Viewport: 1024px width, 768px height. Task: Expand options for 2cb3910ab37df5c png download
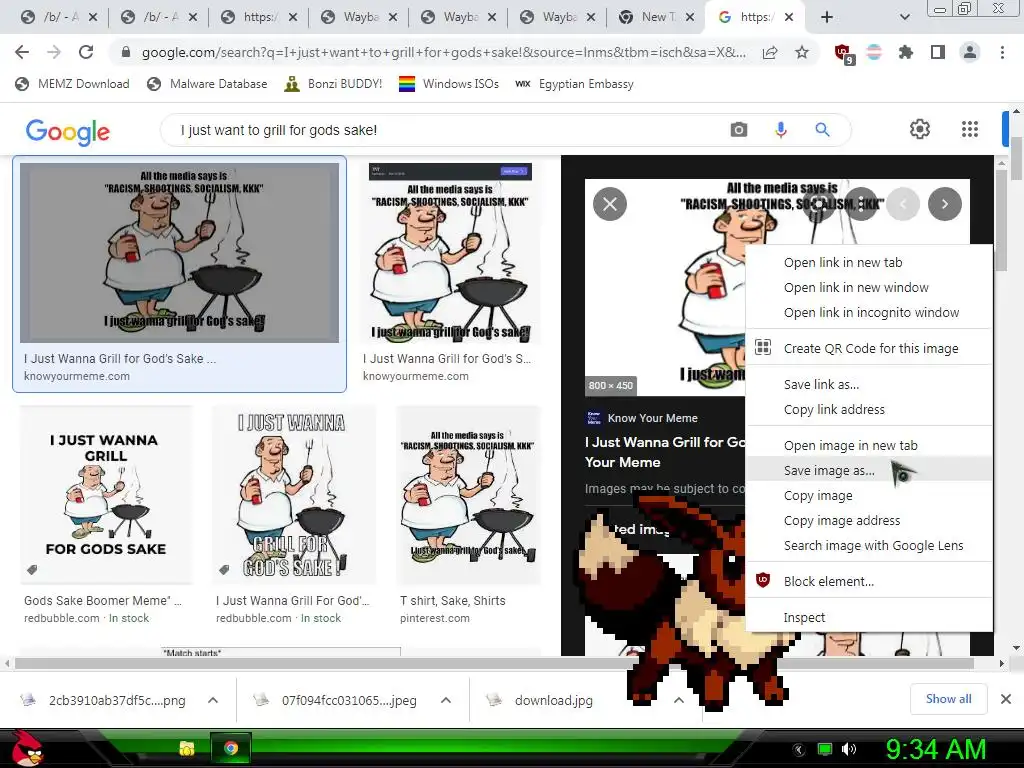(x=213, y=700)
